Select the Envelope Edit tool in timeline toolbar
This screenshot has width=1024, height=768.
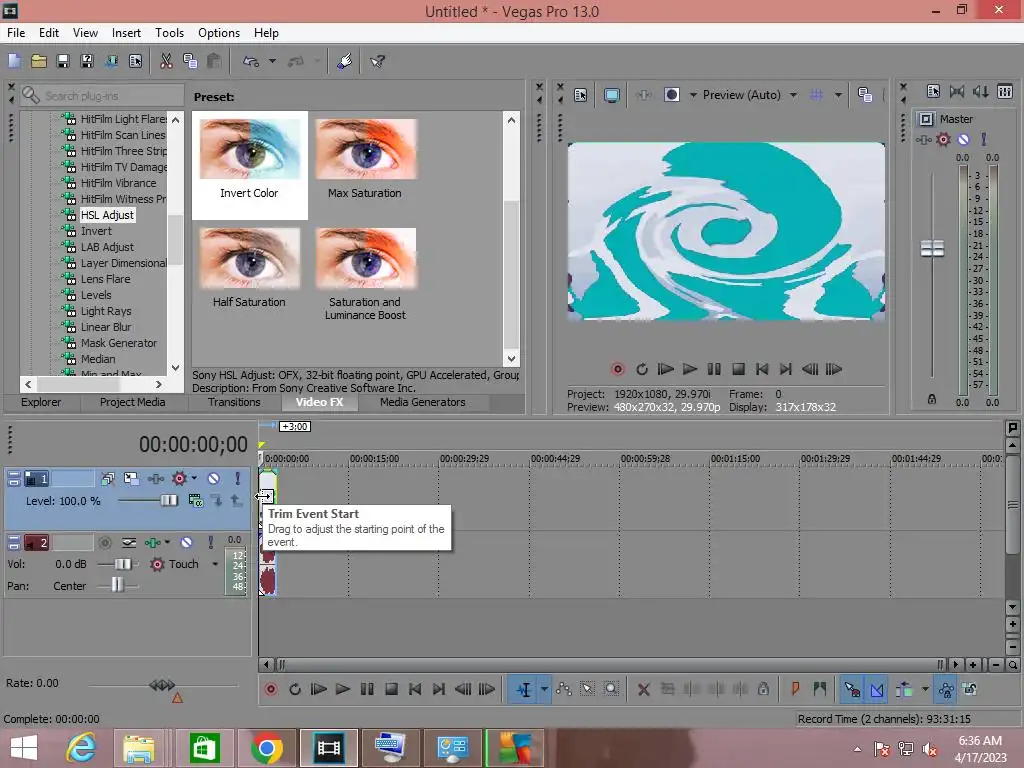click(x=564, y=689)
